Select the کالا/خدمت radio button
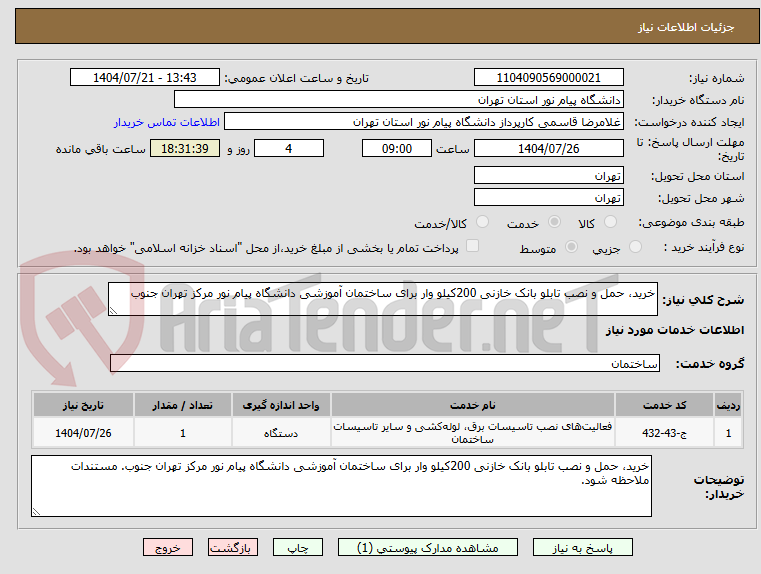 482,222
